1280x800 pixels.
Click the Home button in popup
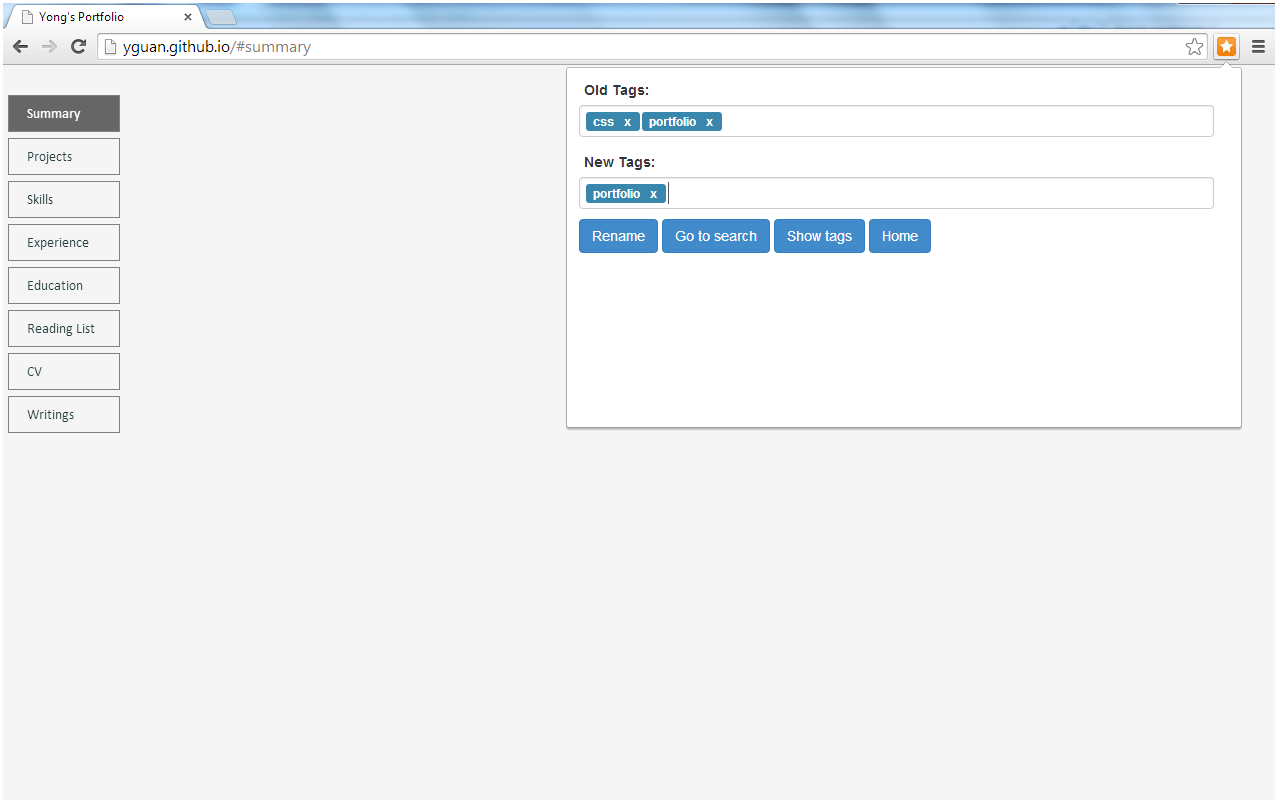900,236
